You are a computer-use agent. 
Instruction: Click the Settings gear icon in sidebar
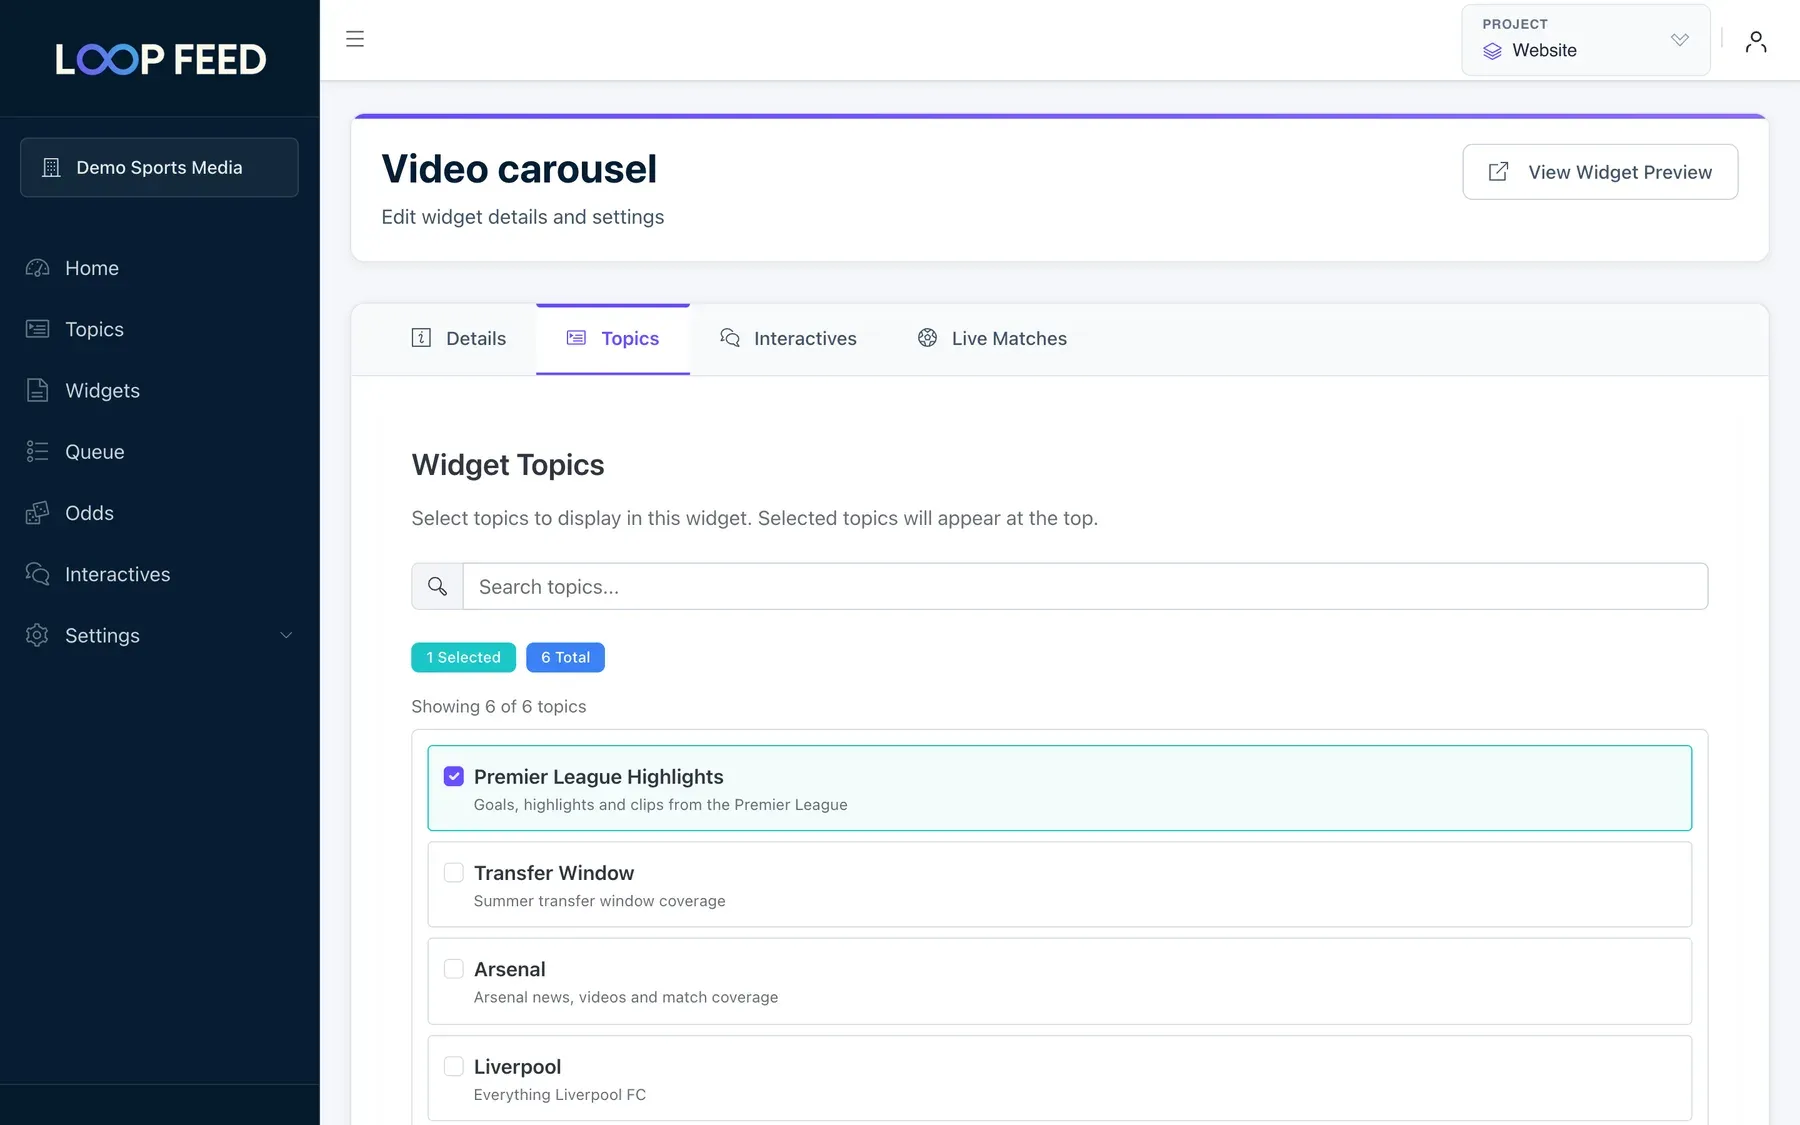tap(37, 635)
